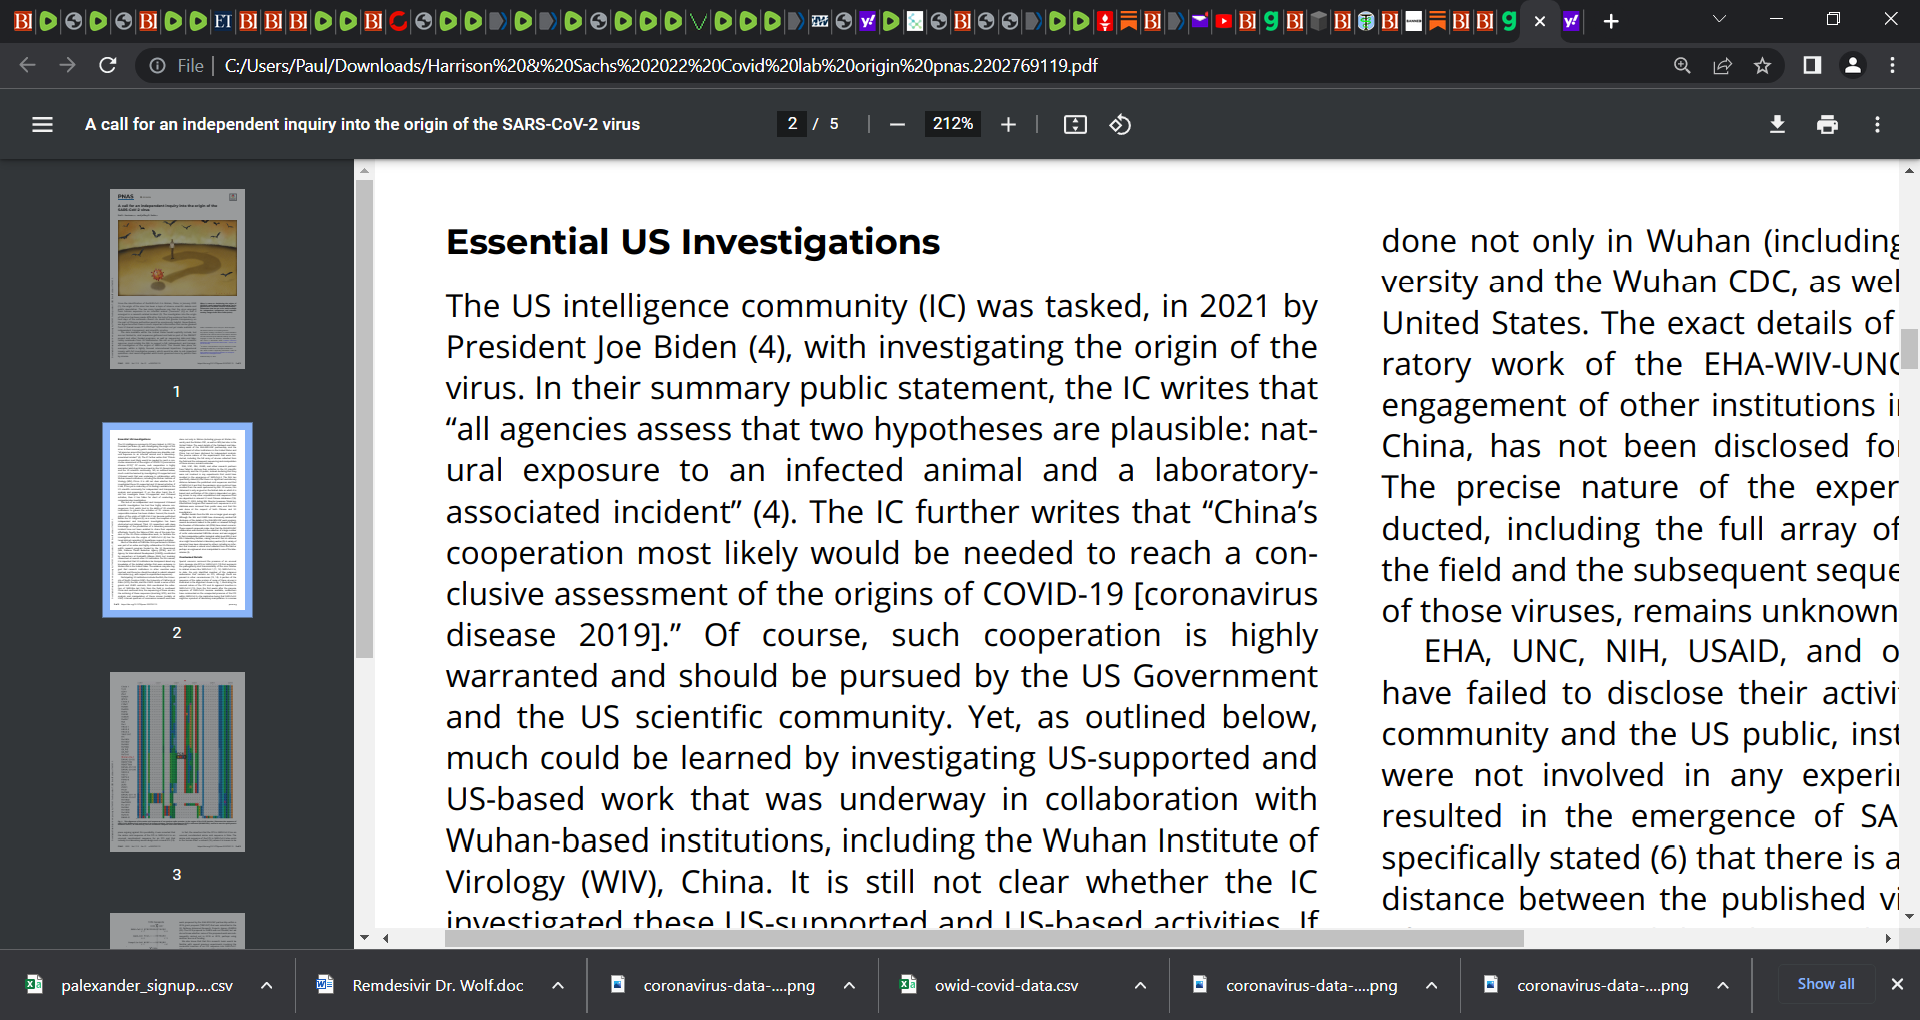Expand options for third coronavirus-data png
Screen dimensions: 1920x1020
pyautogui.click(x=1723, y=985)
